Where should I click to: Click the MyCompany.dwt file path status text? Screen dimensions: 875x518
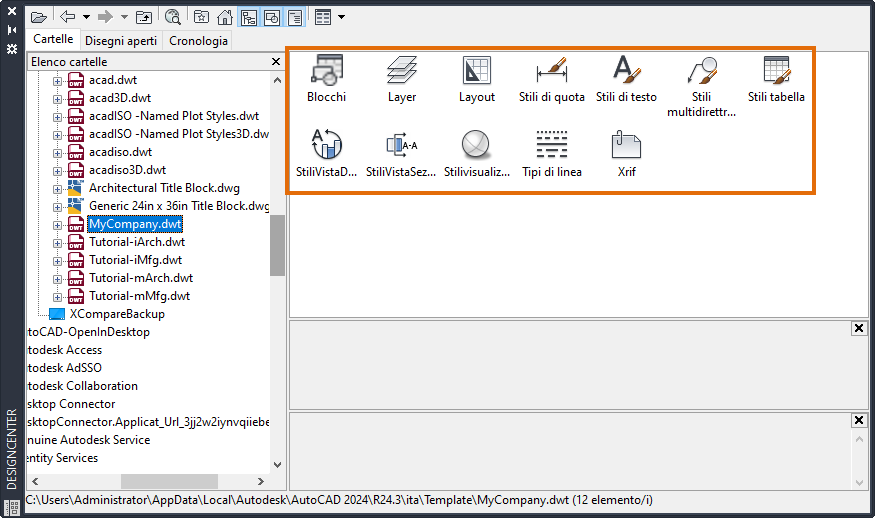(339, 500)
